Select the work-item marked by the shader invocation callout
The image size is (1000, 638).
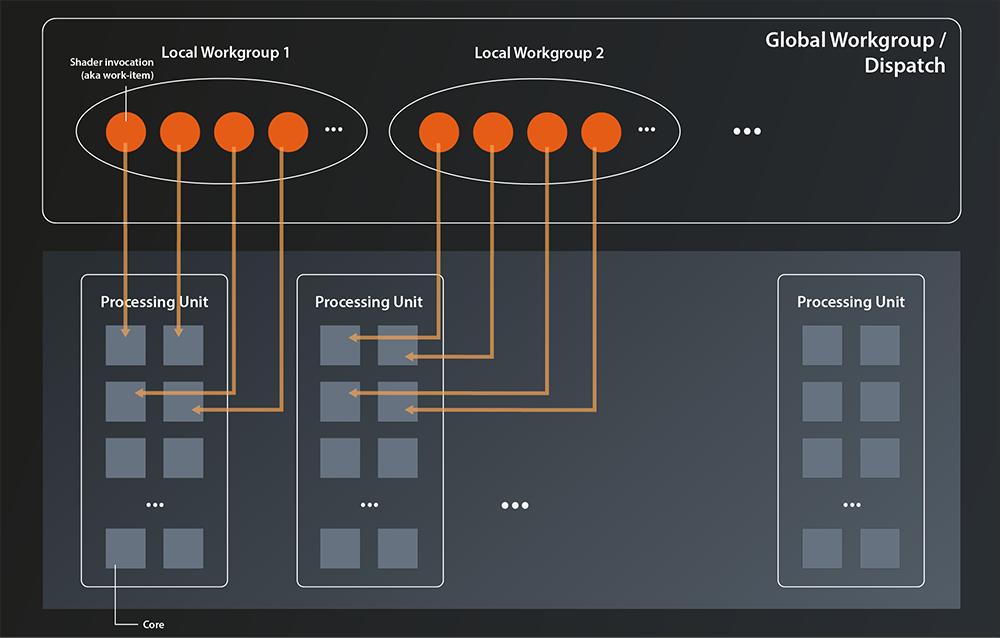coord(124,130)
